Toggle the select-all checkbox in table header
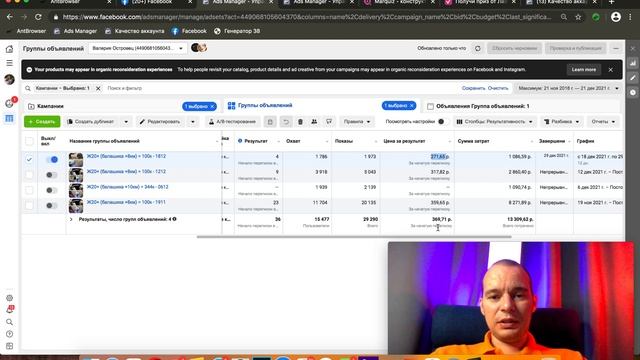Screen dimensions: 640x360 tap(29, 141)
